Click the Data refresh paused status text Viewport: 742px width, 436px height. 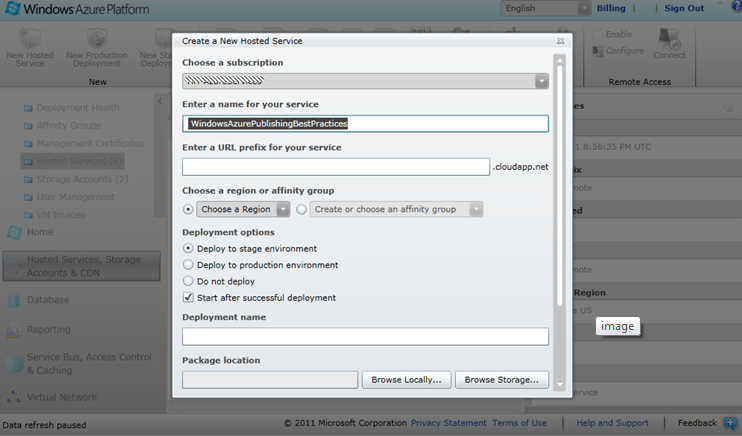tap(44, 425)
